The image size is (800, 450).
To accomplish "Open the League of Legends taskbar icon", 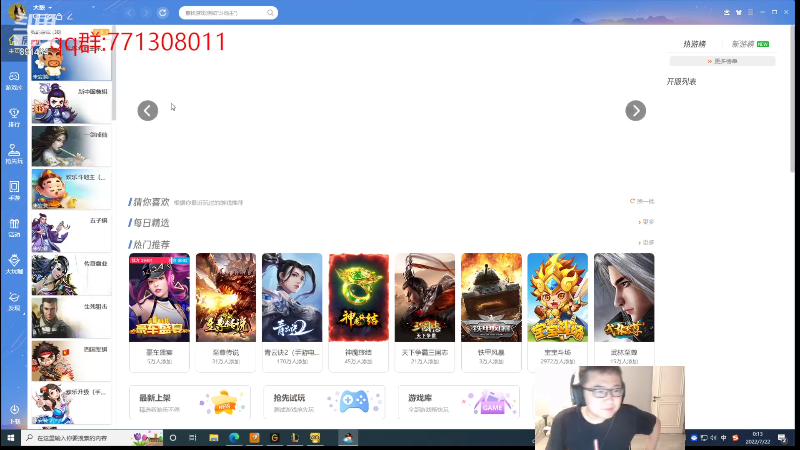I will tap(295, 438).
